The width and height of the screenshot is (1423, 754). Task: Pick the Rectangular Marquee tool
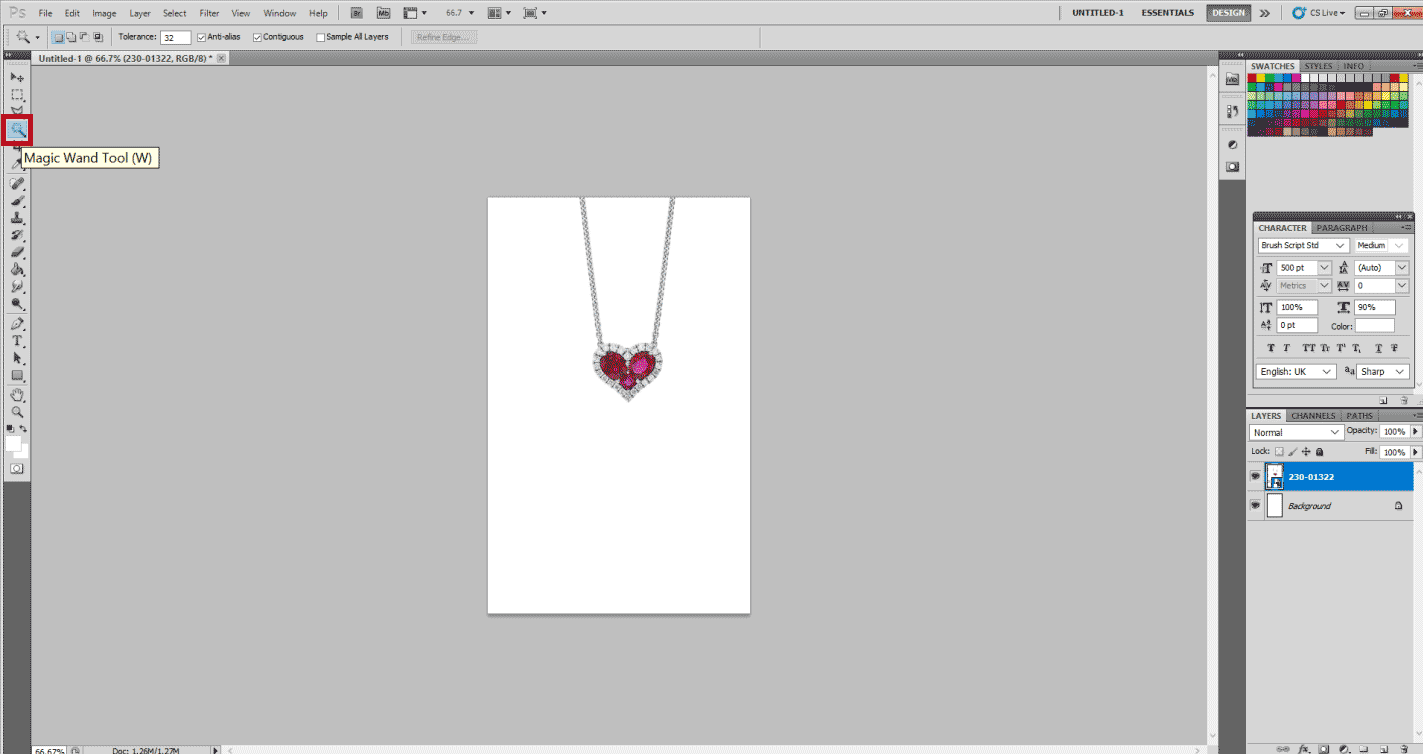click(17, 95)
